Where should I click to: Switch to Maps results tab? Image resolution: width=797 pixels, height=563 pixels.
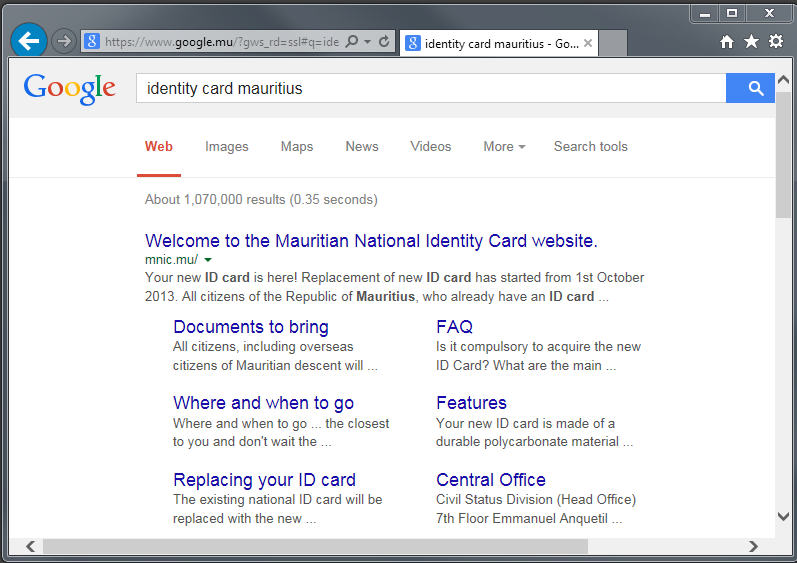pos(297,146)
